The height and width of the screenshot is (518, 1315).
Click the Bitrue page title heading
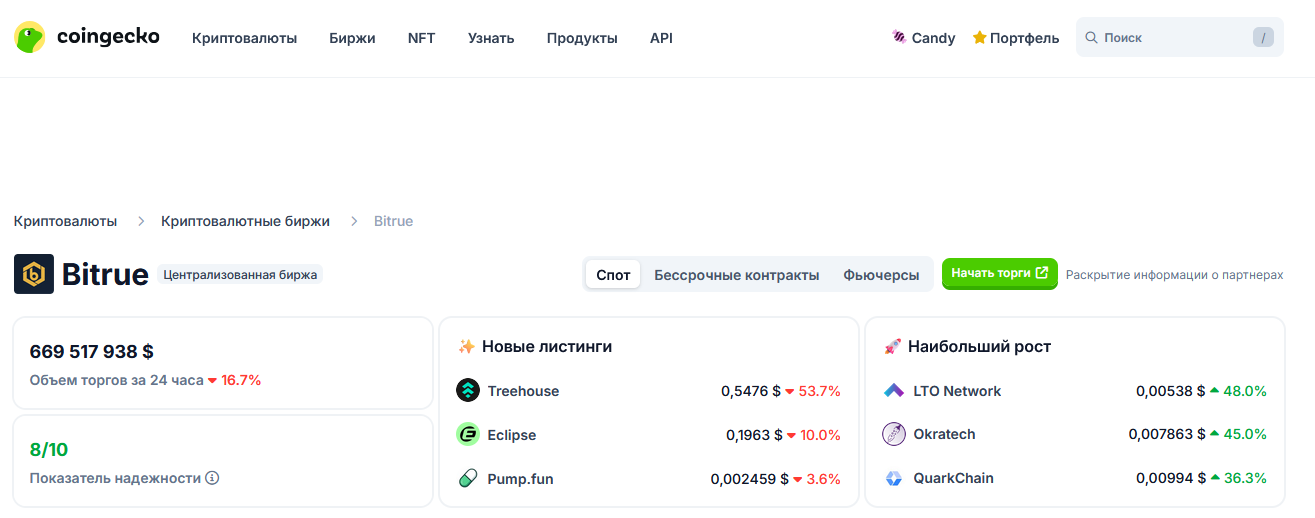[x=105, y=274]
